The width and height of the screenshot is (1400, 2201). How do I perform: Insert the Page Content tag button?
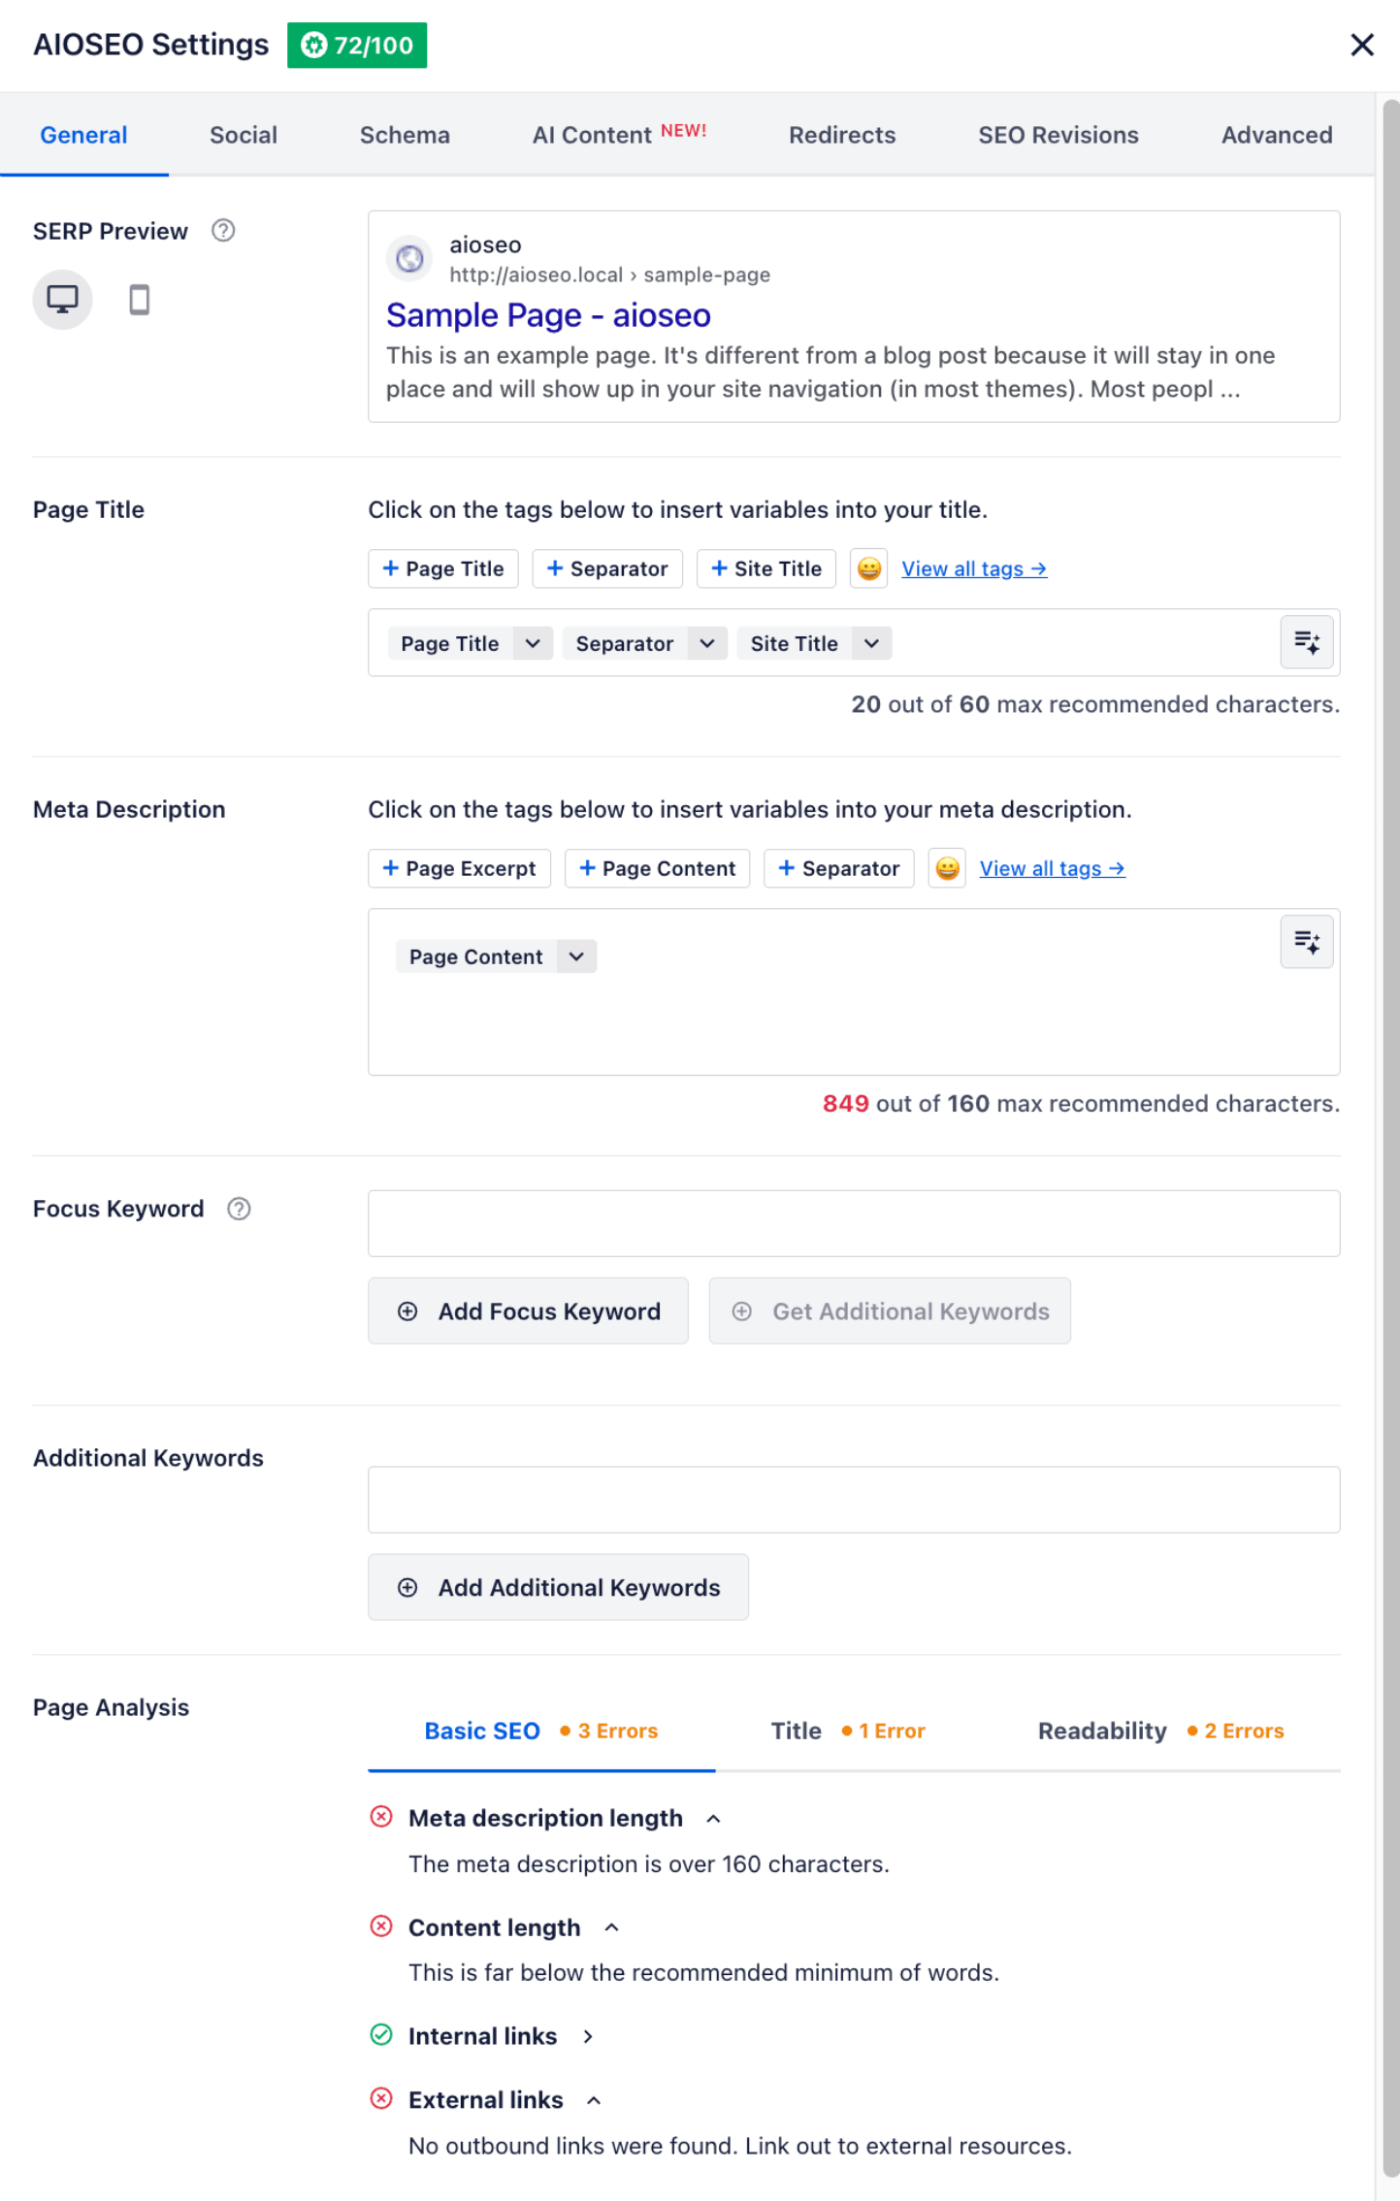click(657, 869)
